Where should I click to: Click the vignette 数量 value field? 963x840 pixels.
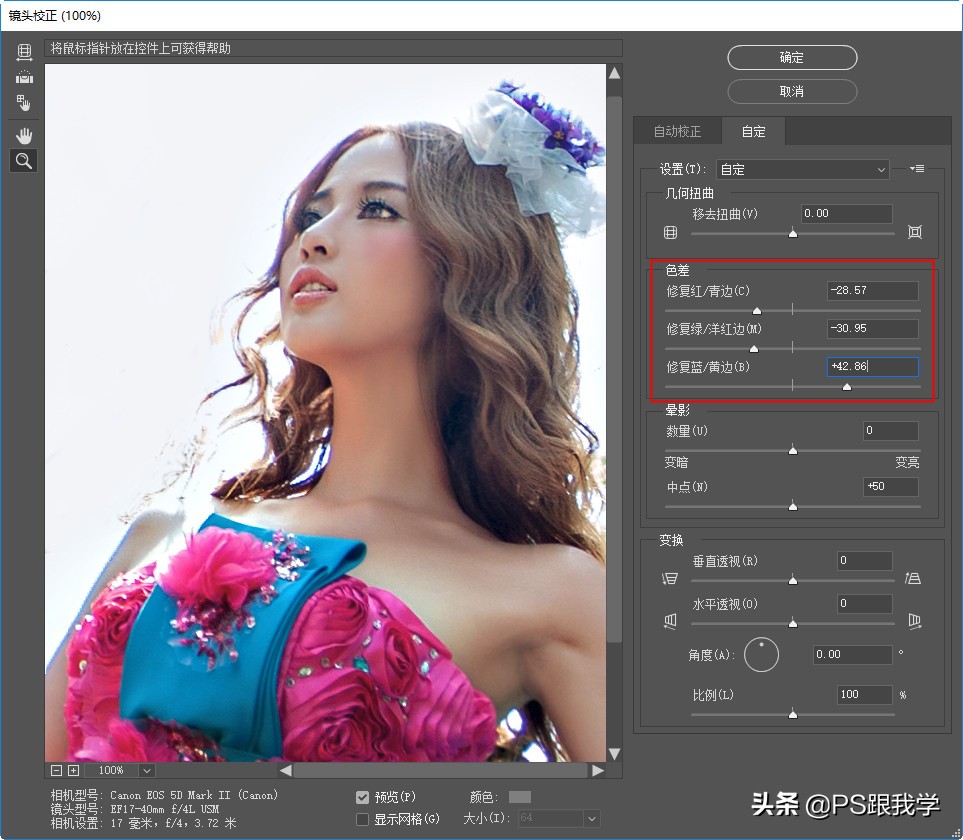tap(891, 430)
